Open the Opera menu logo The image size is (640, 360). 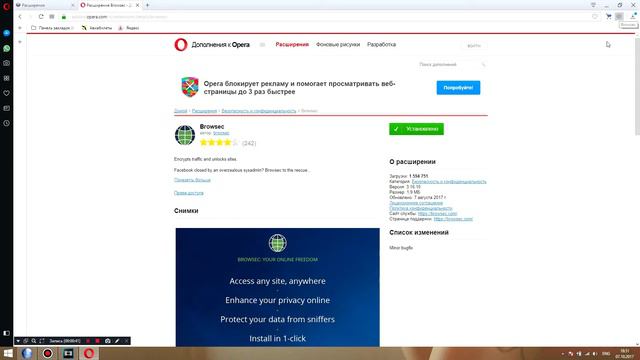6,6
